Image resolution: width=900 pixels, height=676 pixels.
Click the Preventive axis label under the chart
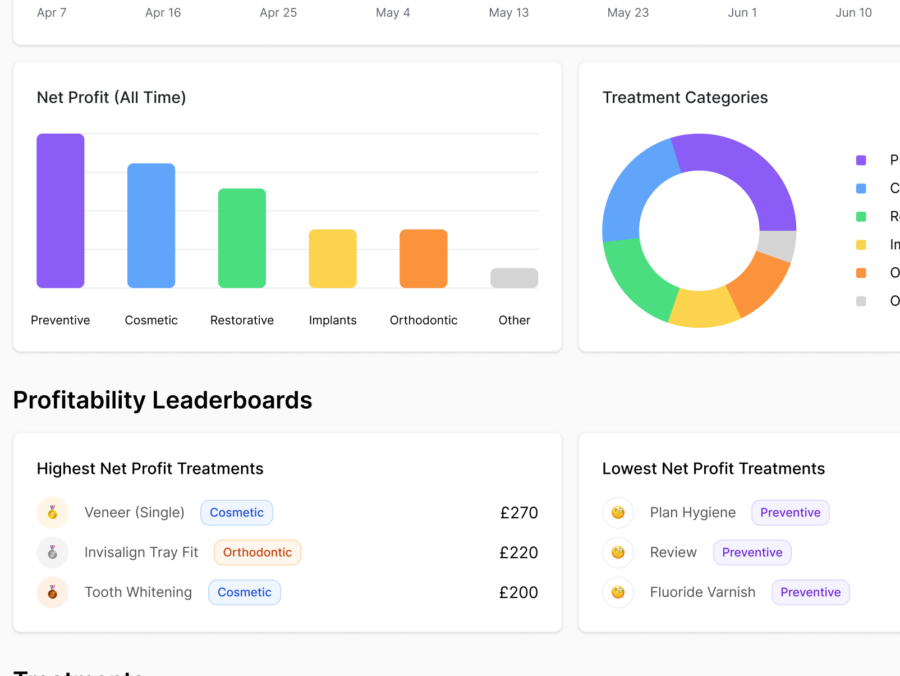(60, 320)
